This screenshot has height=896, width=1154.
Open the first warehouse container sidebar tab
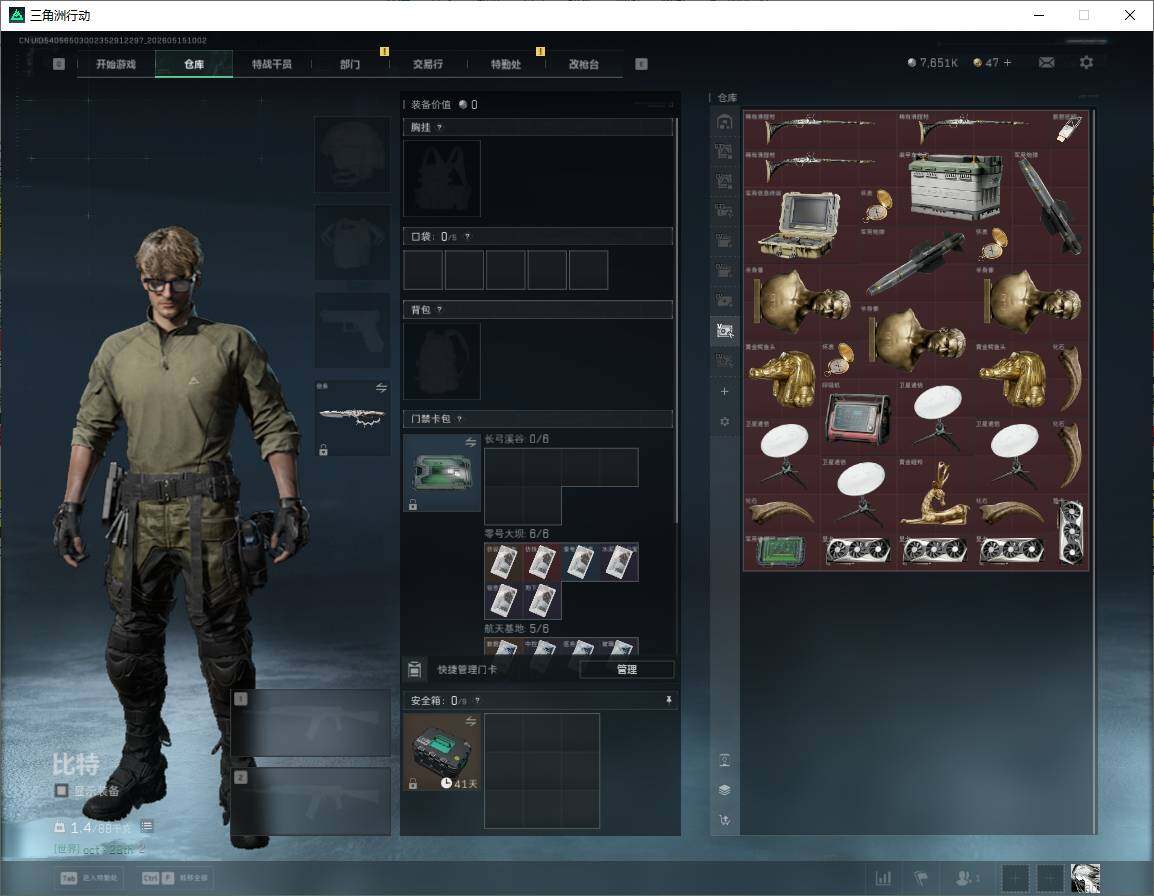point(724,122)
